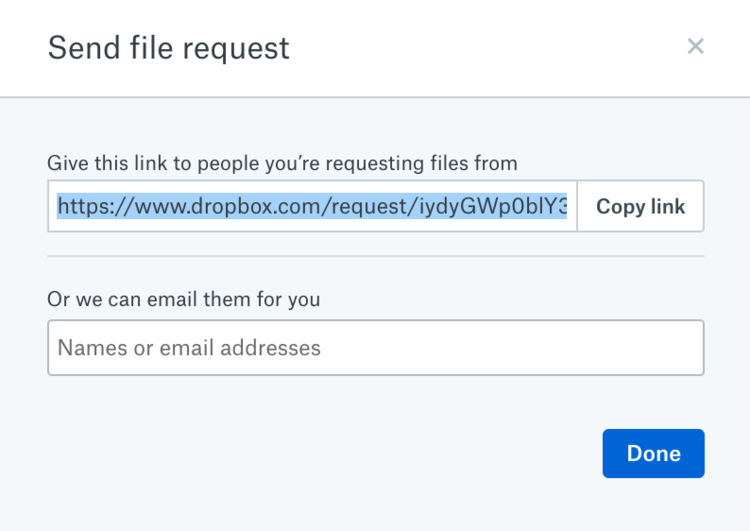Click the 'Send file request' heading
The image size is (750, 531).
coord(168,48)
